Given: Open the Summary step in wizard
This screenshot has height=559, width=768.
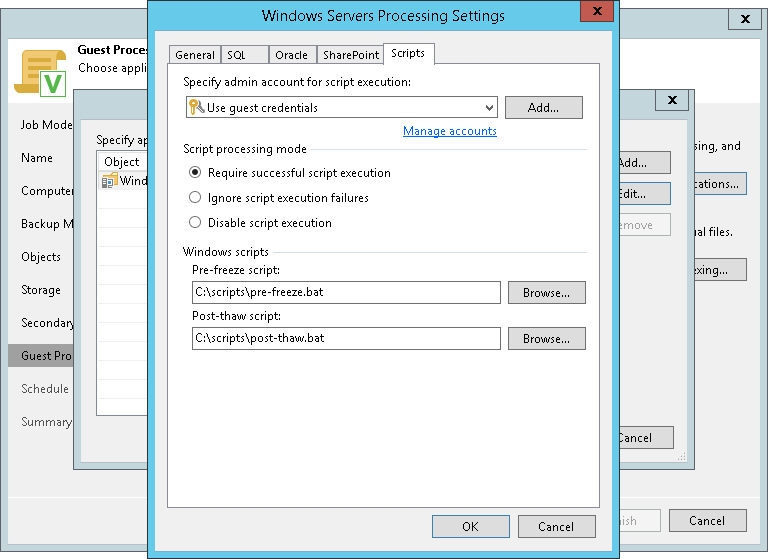Looking at the screenshot, I should (46, 422).
